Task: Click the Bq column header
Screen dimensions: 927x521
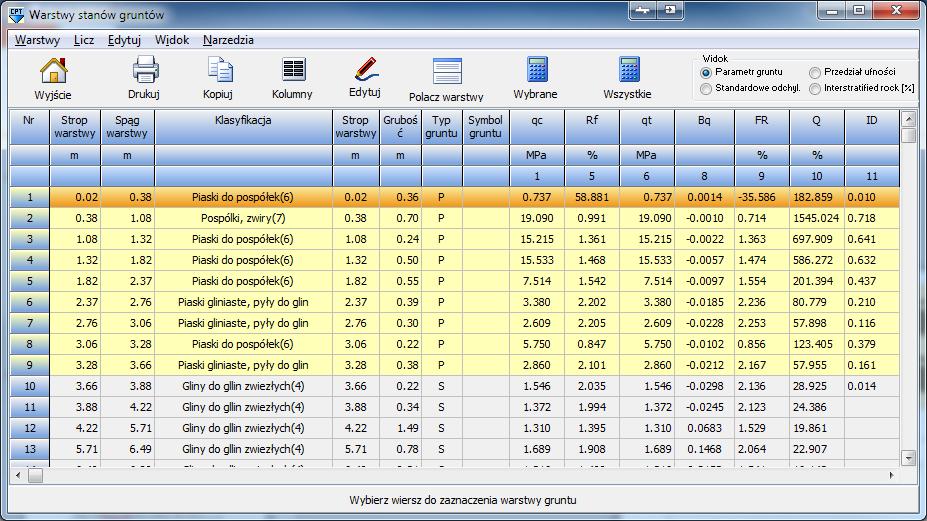Action: [704, 127]
